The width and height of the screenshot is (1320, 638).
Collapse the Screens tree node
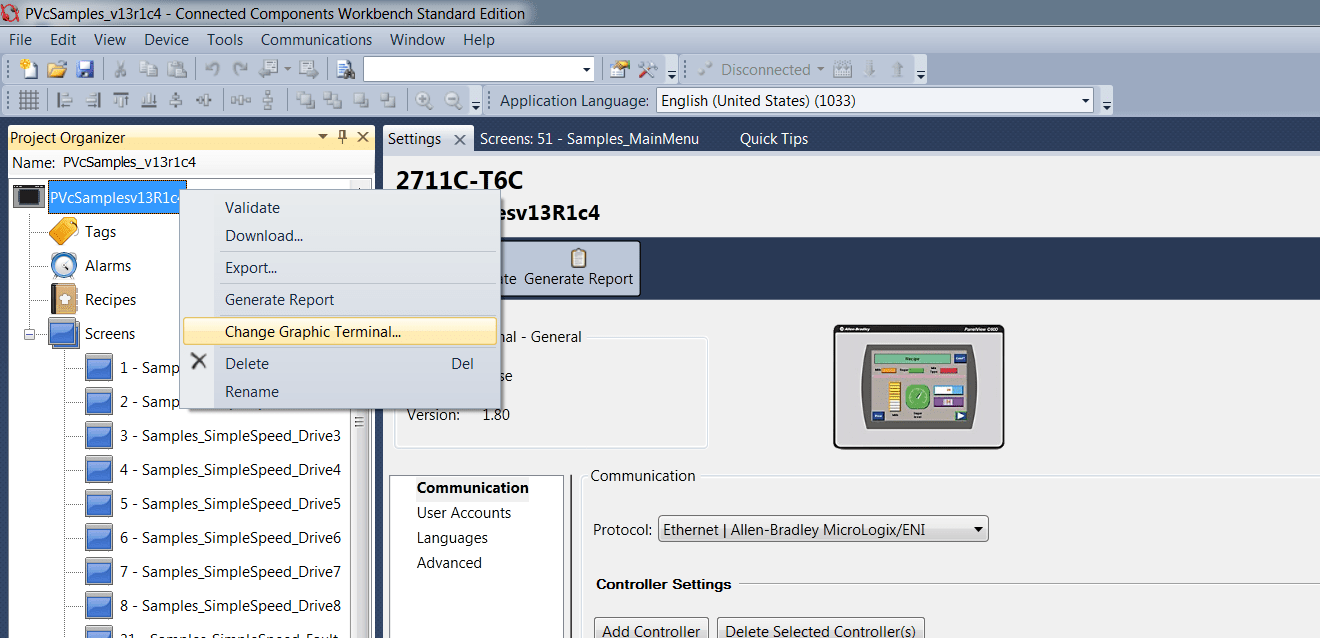[x=29, y=333]
